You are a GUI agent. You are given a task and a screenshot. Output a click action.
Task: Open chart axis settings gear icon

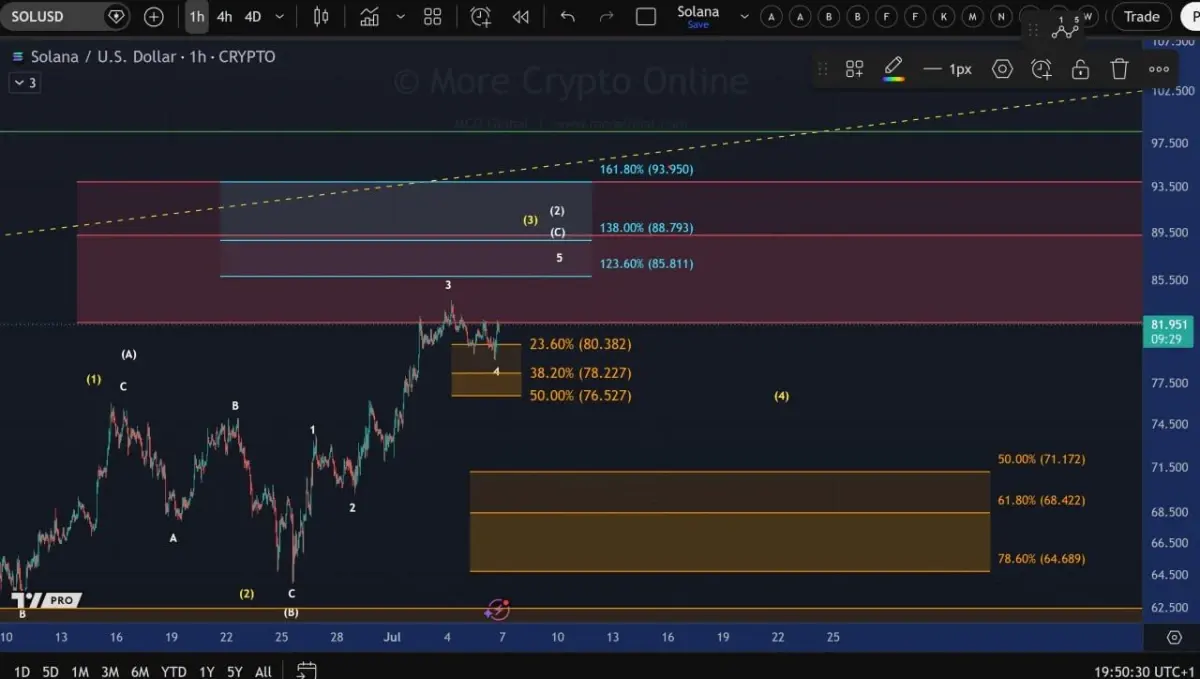pyautogui.click(x=1174, y=637)
